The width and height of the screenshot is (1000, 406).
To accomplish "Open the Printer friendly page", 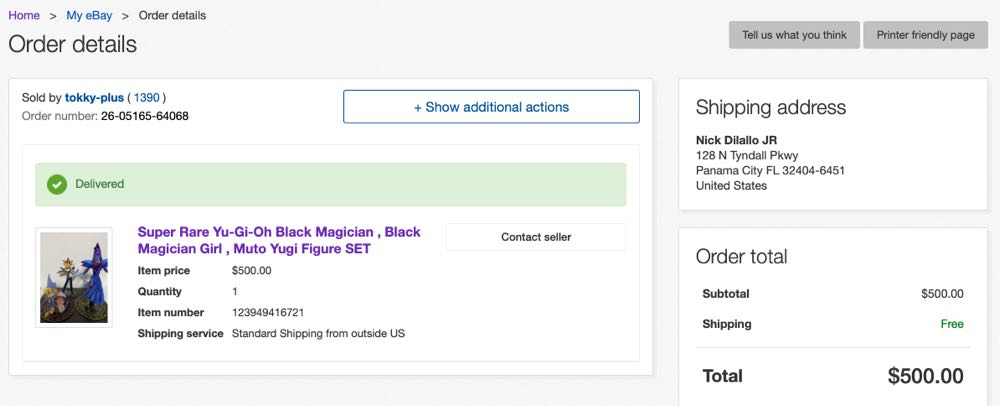I will (x=925, y=35).
